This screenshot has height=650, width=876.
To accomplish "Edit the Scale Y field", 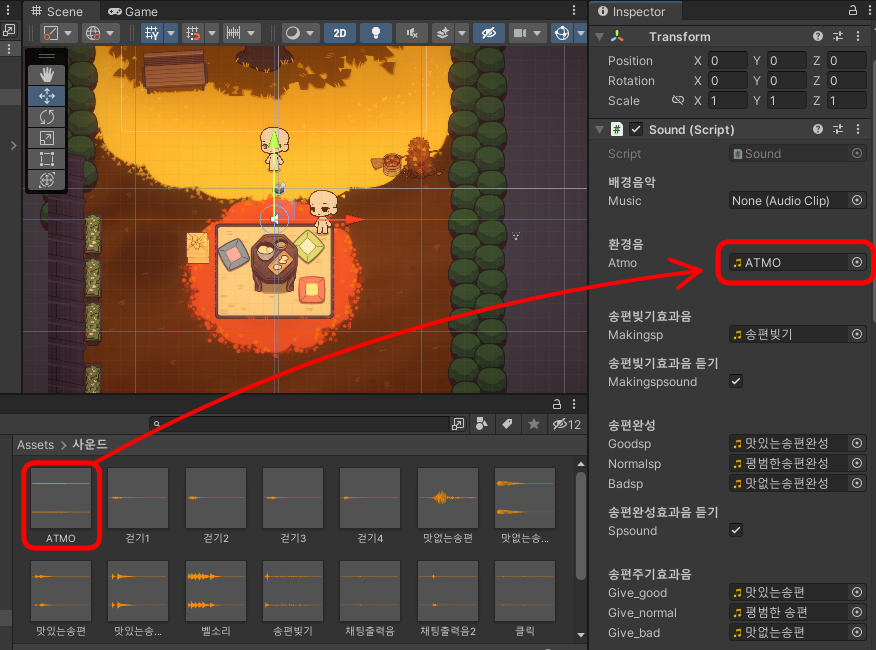I will (787, 101).
